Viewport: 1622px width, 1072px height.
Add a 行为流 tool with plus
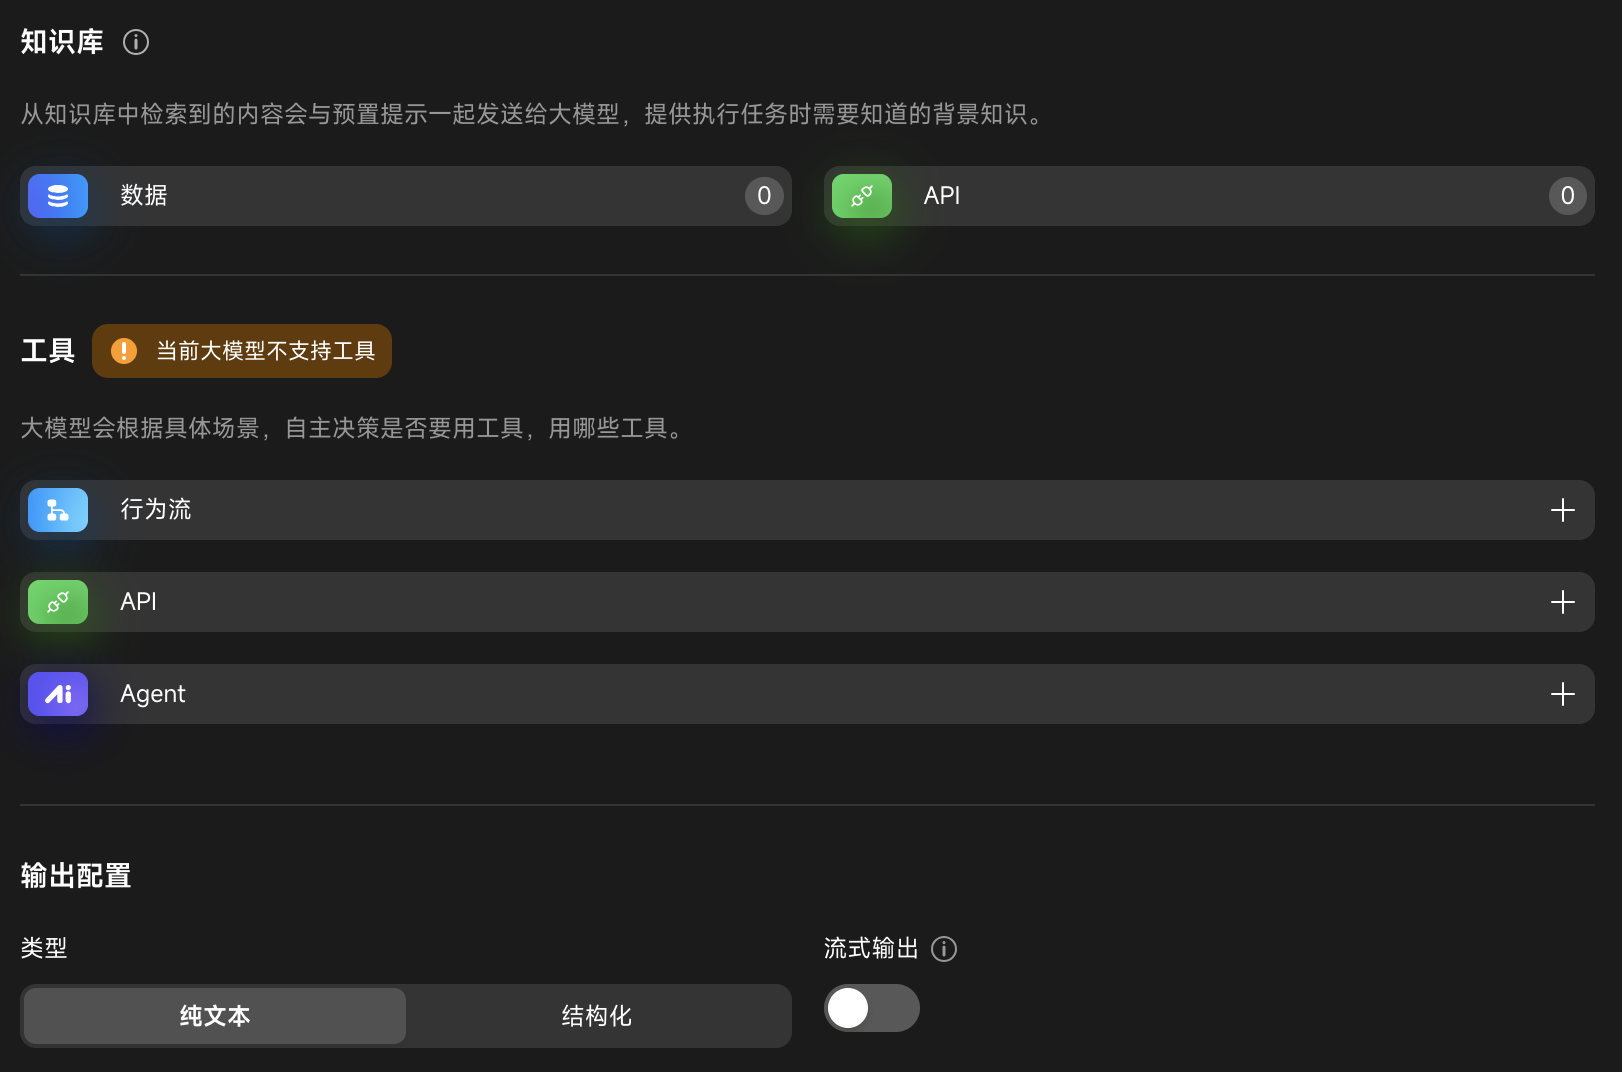(x=1562, y=510)
